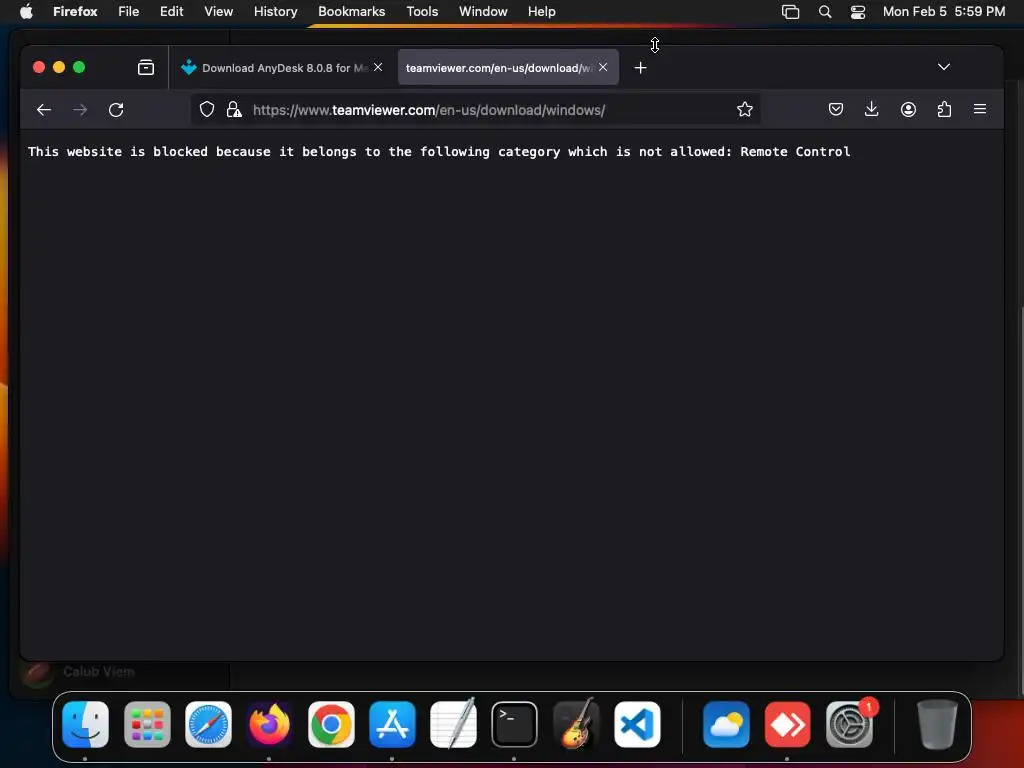Open the File menu
The image size is (1024, 768).
pos(128,11)
